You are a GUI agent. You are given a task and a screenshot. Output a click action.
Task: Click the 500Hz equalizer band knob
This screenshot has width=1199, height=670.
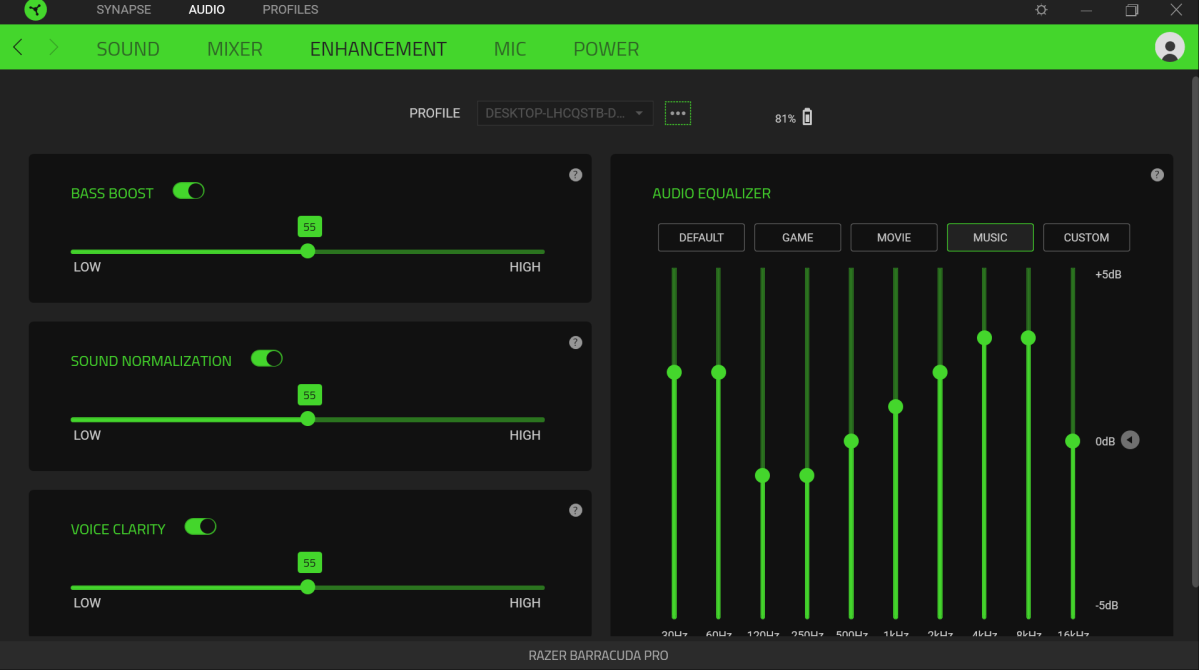coord(851,441)
